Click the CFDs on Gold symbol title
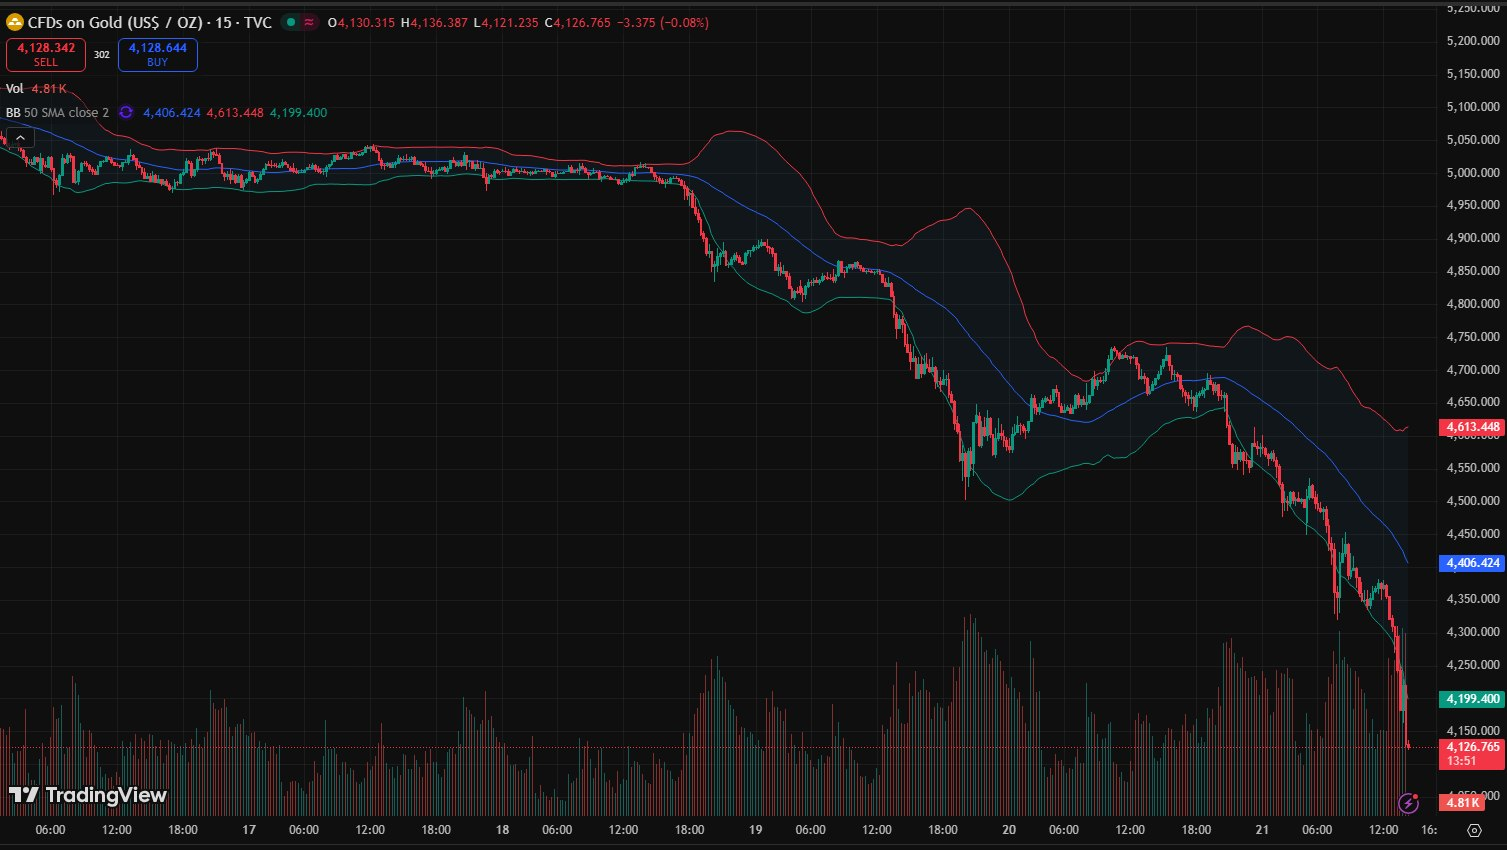Screen dimensions: 1507x850 (150, 22)
